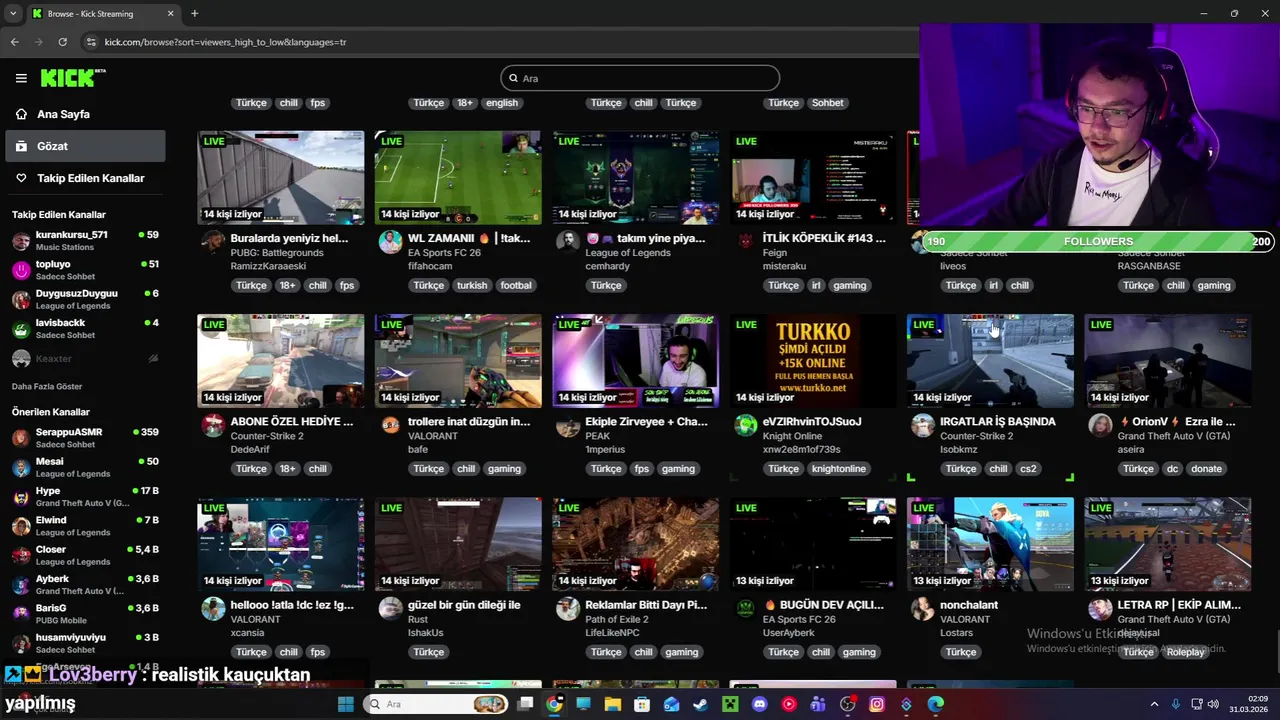Image resolution: width=1280 pixels, height=720 pixels.
Task: Click the Microsoft Edge taskbar icon
Action: [x=936, y=704]
